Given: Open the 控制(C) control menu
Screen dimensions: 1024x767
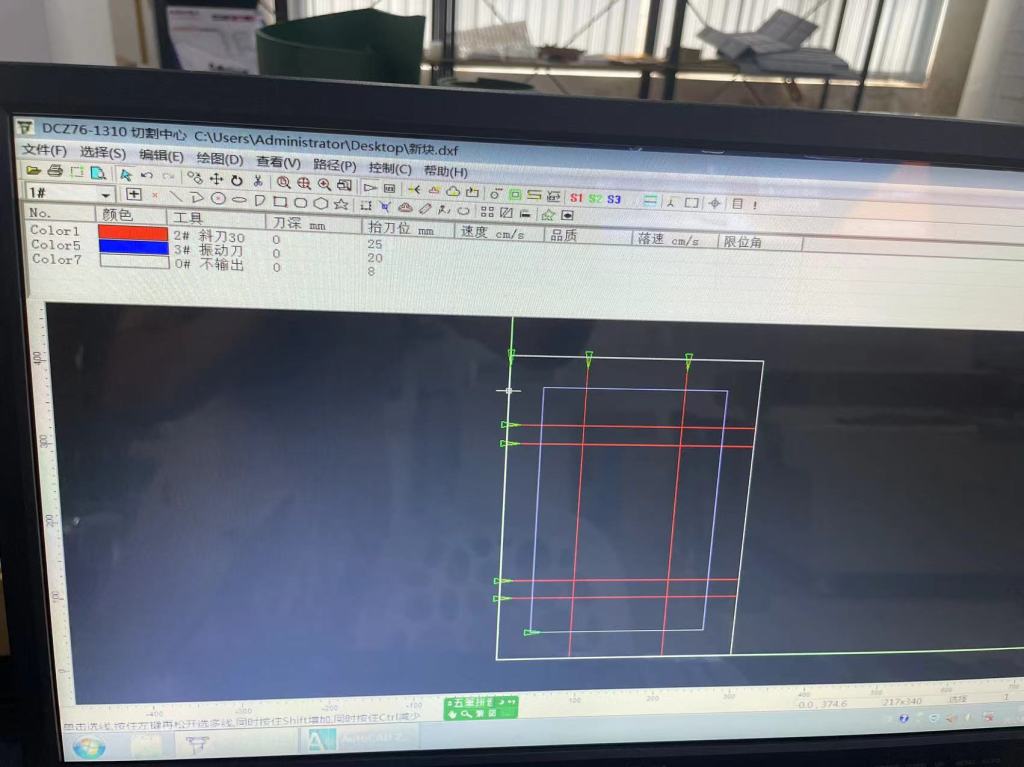Looking at the screenshot, I should [389, 168].
